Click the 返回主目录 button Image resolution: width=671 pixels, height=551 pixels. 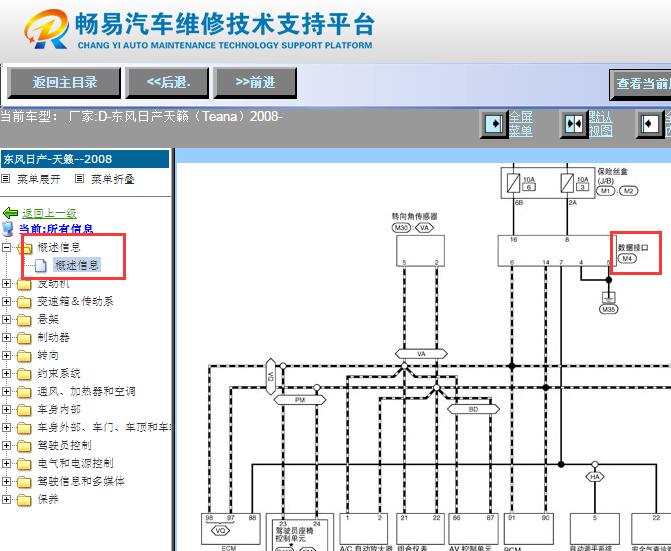pyautogui.click(x=64, y=82)
